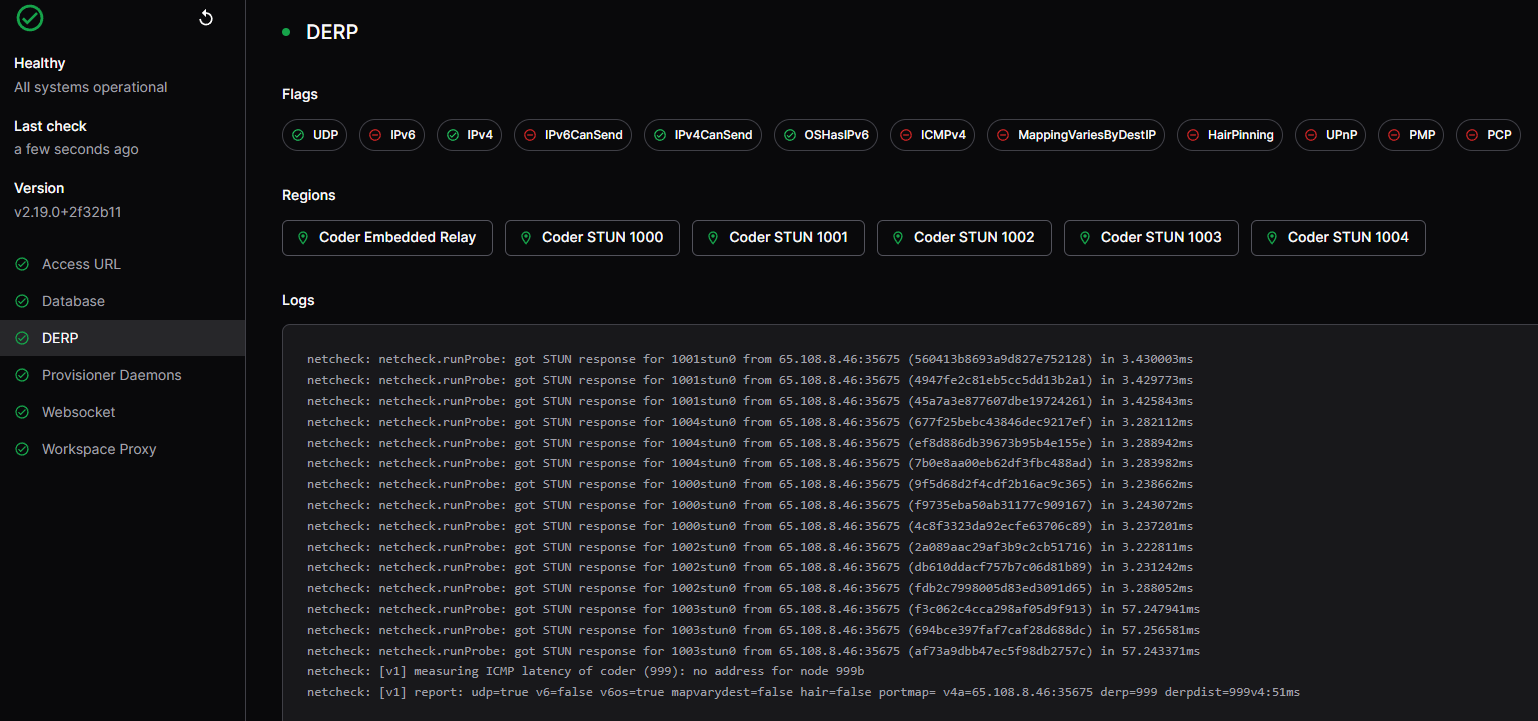Select the Coder STUN 1002 region

coord(964,238)
